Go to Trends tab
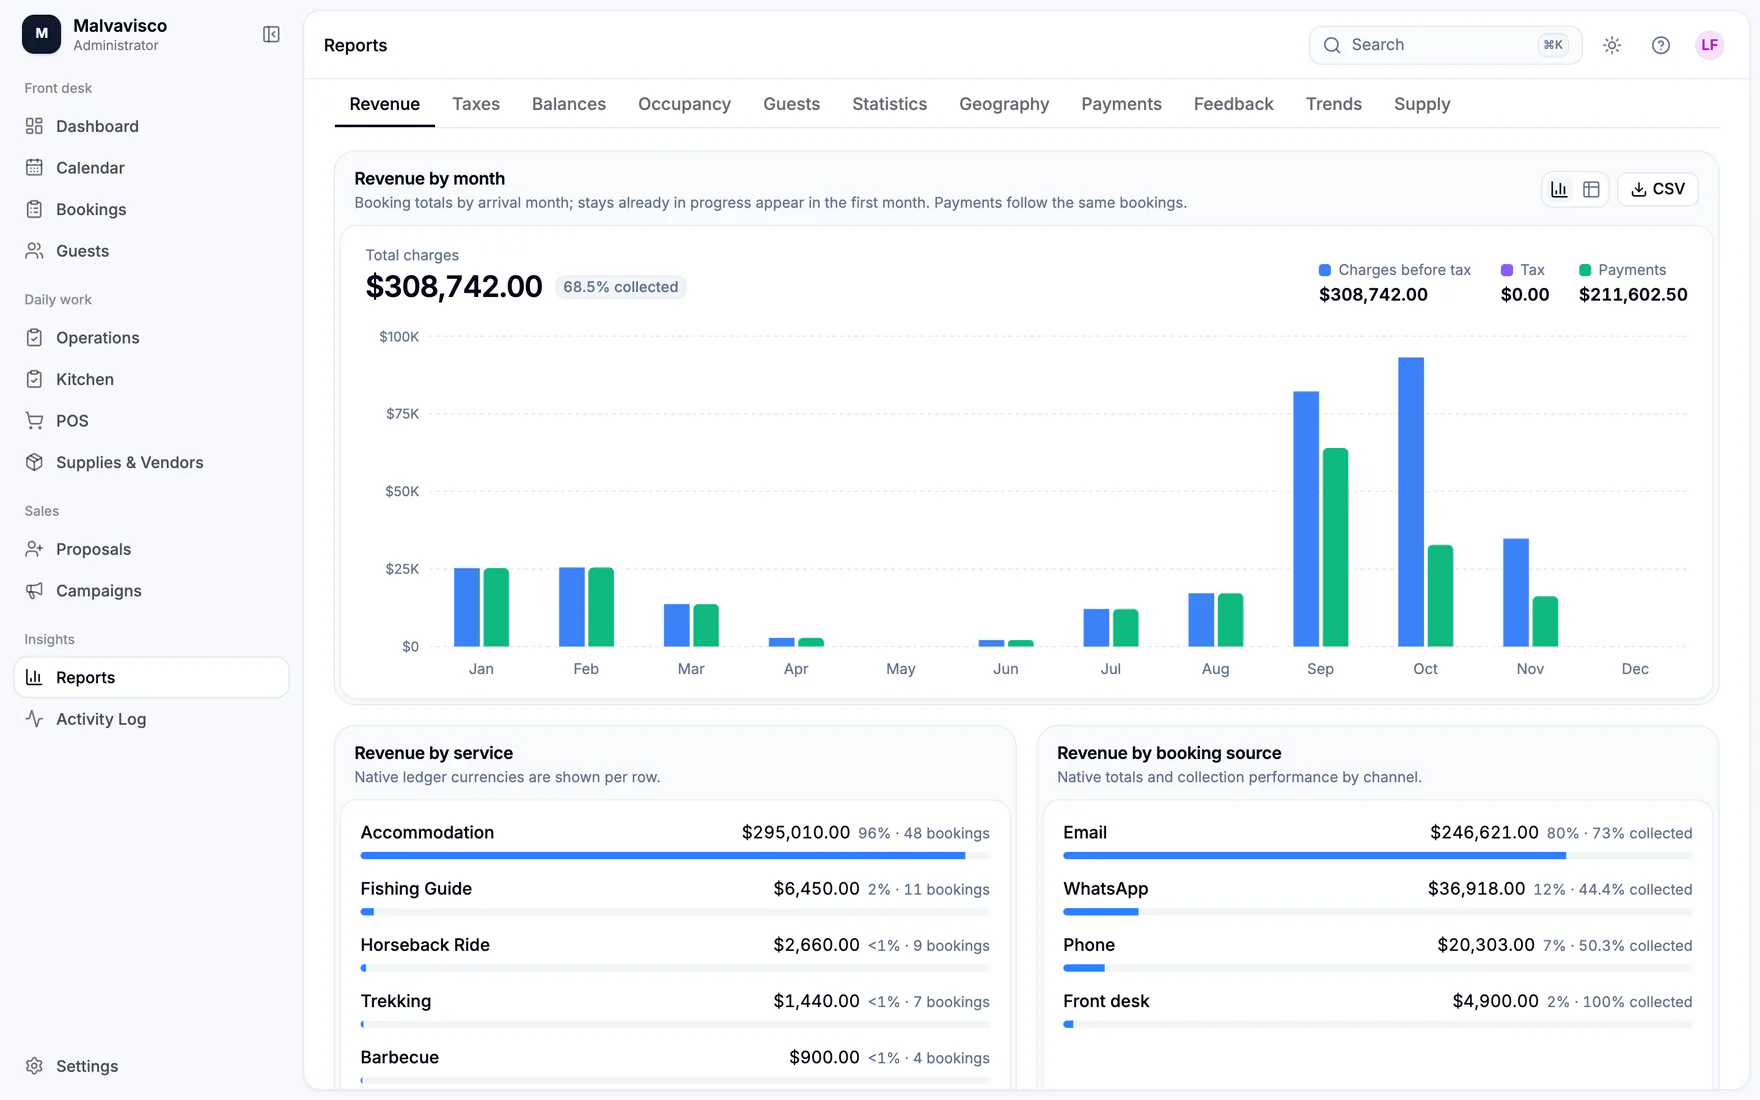This screenshot has height=1100, width=1760. [1333, 104]
